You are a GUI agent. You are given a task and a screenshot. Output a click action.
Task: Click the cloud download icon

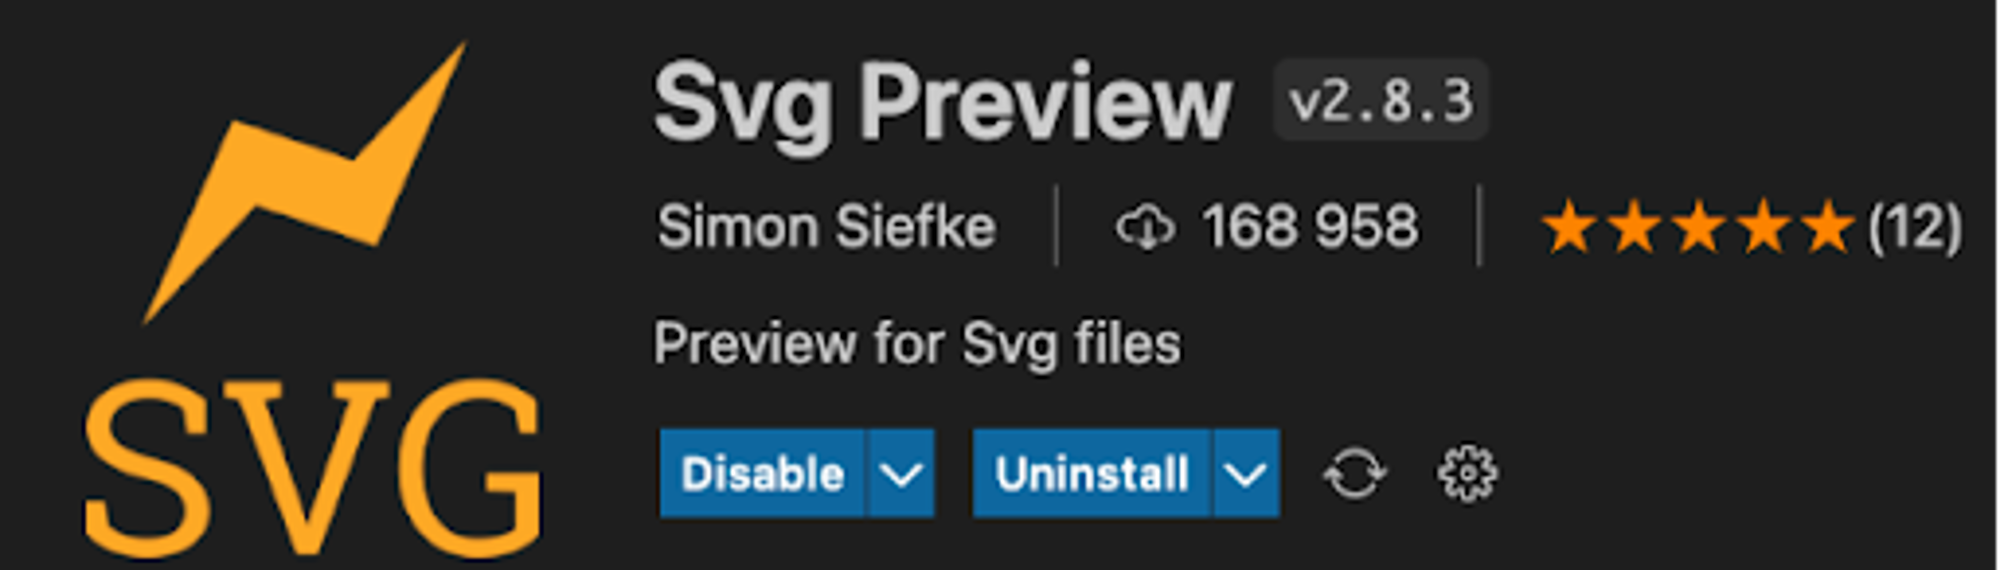[x=1146, y=226]
